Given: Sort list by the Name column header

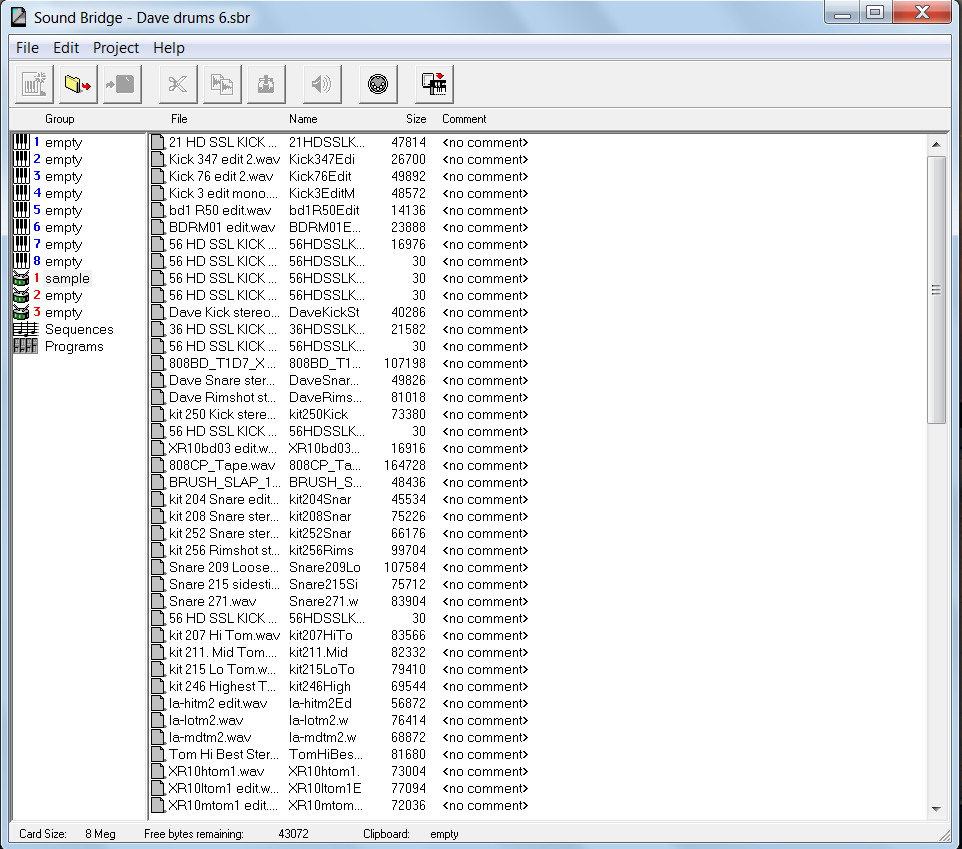Looking at the screenshot, I should (303, 119).
